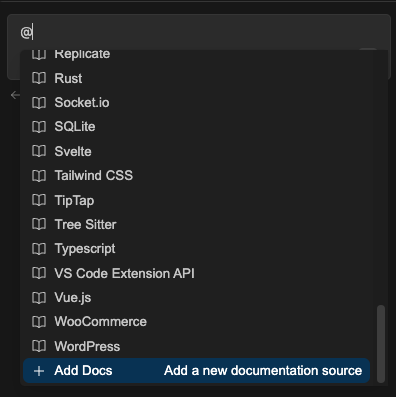
Task: Pick WooCommerce documentation
Action: coord(197,322)
